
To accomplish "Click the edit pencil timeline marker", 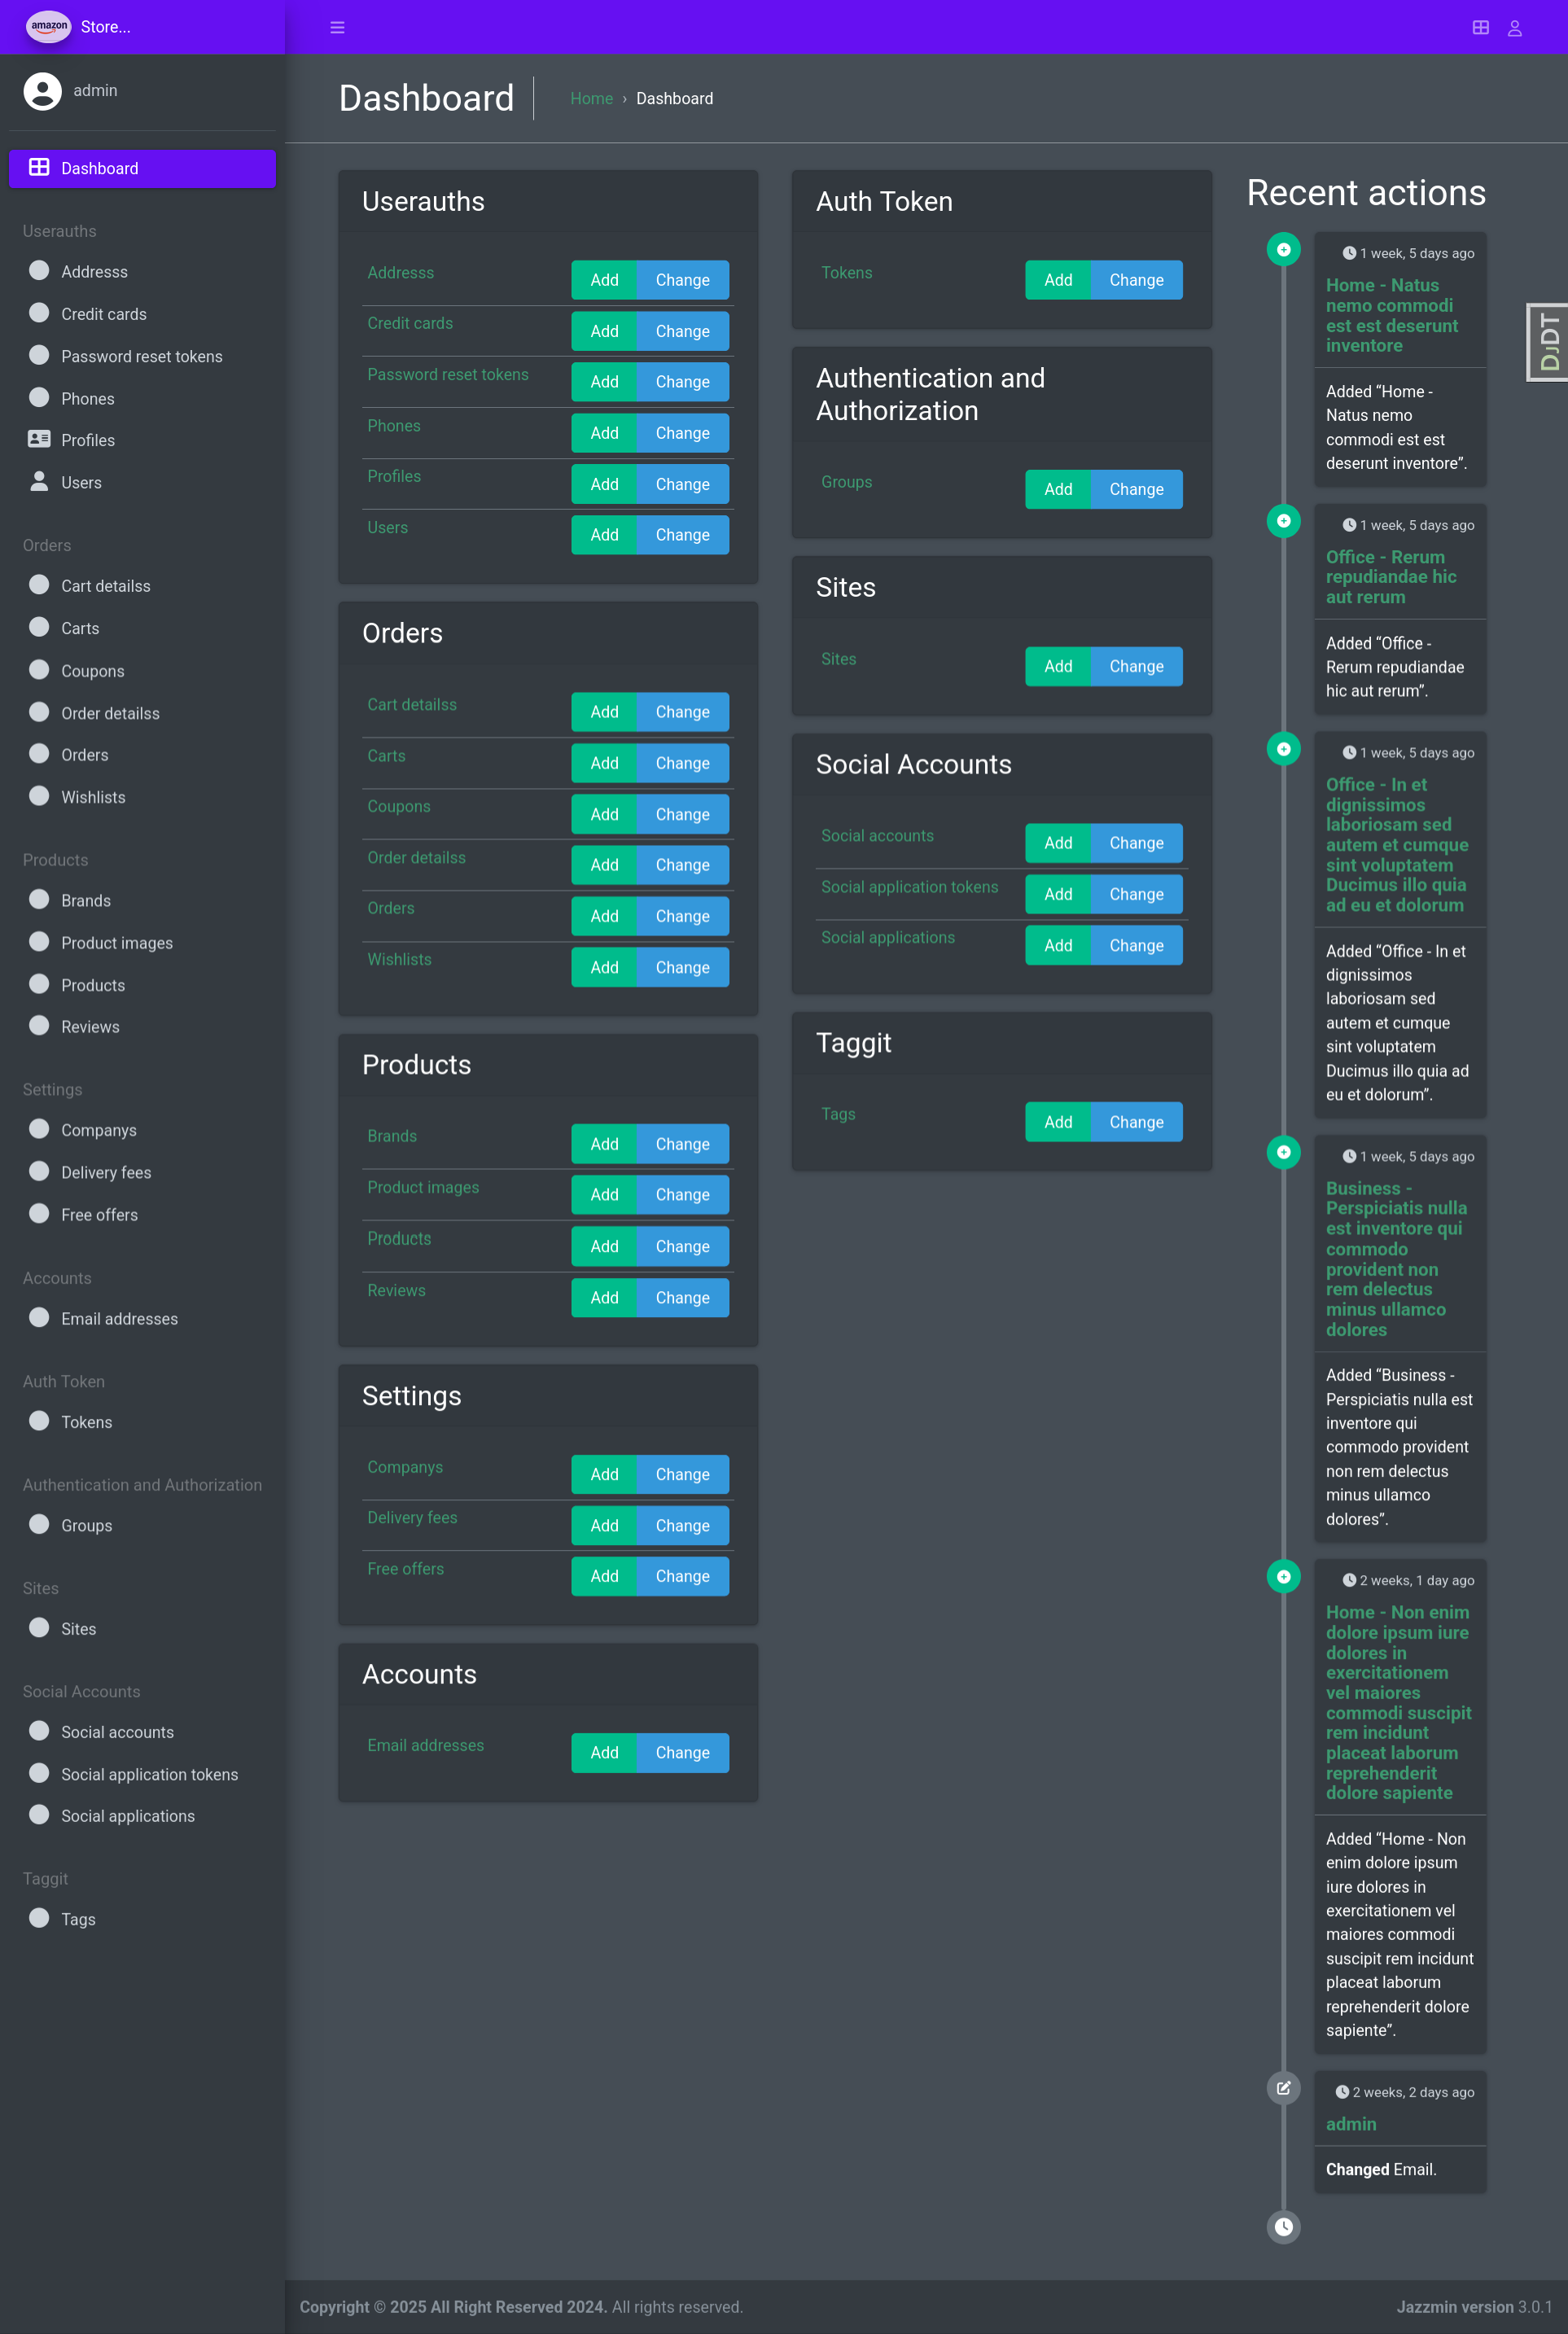I will (x=1283, y=2088).
